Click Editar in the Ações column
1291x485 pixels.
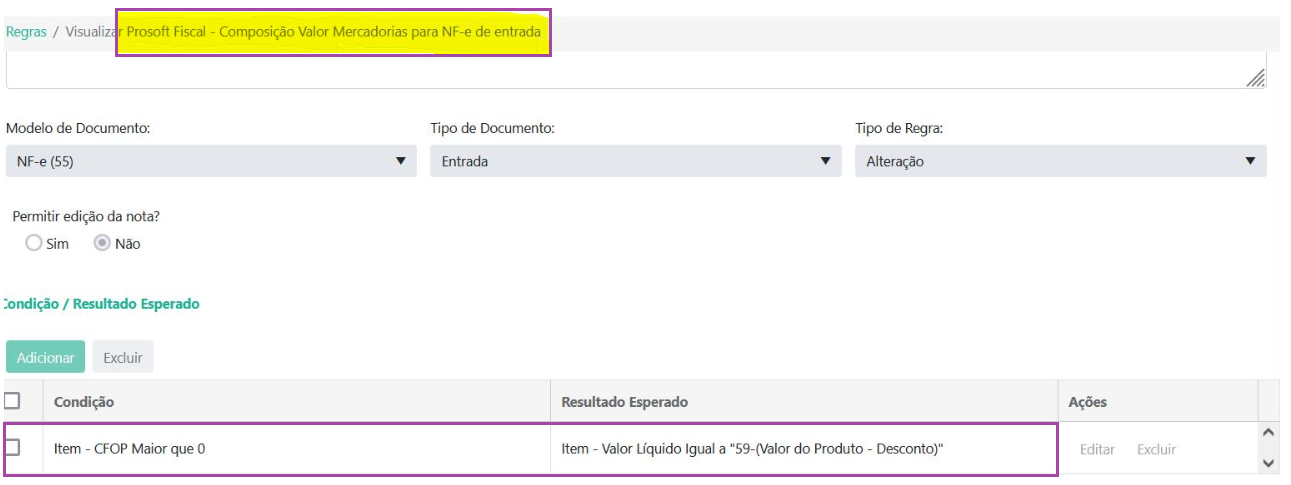point(1097,449)
